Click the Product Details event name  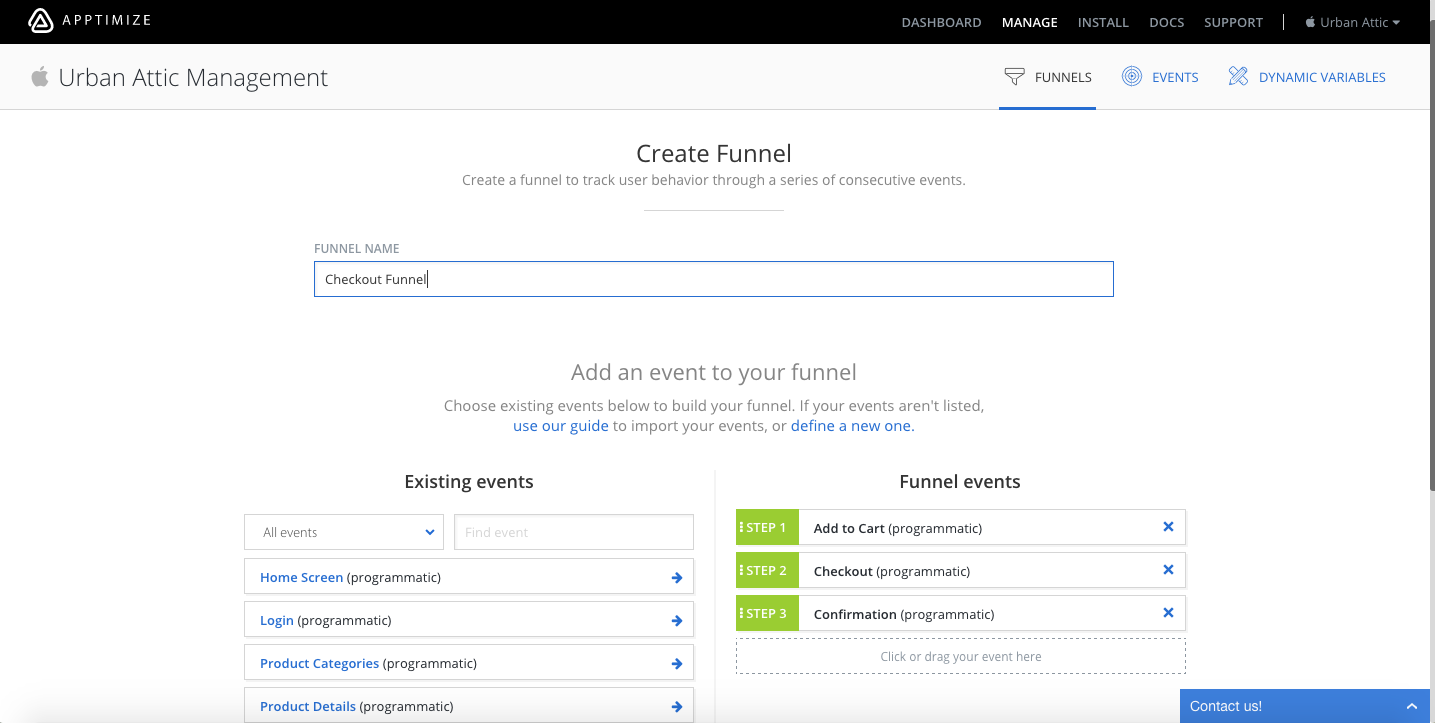(308, 706)
